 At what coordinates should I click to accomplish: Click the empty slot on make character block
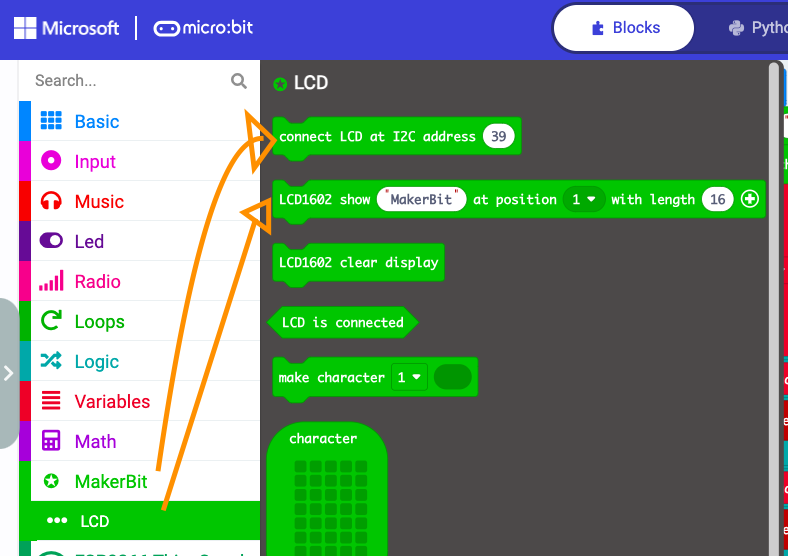(452, 377)
